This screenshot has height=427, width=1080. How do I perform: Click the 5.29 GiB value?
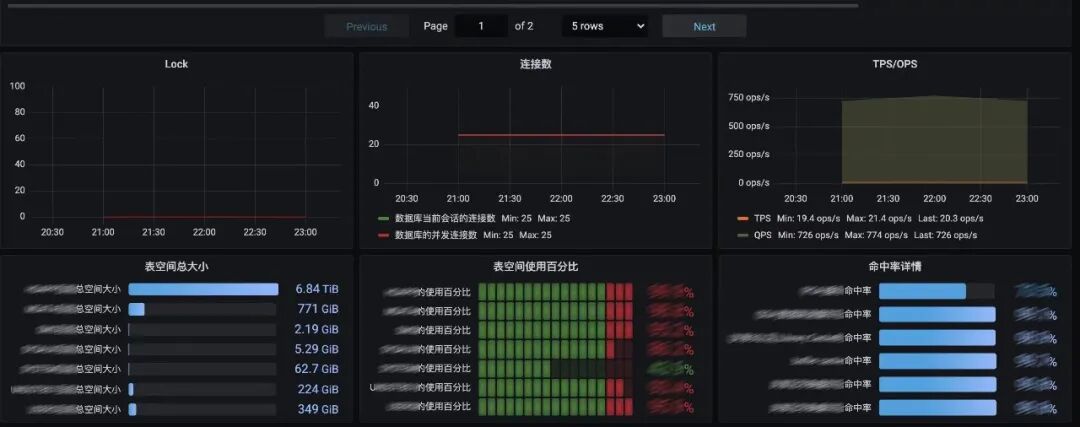click(x=317, y=349)
